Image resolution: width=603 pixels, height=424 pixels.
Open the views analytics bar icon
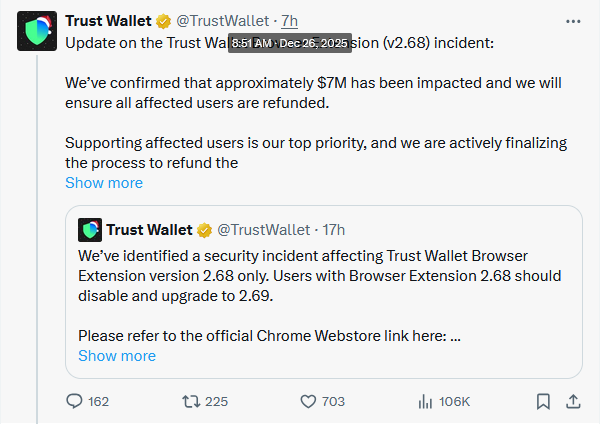(x=423, y=401)
